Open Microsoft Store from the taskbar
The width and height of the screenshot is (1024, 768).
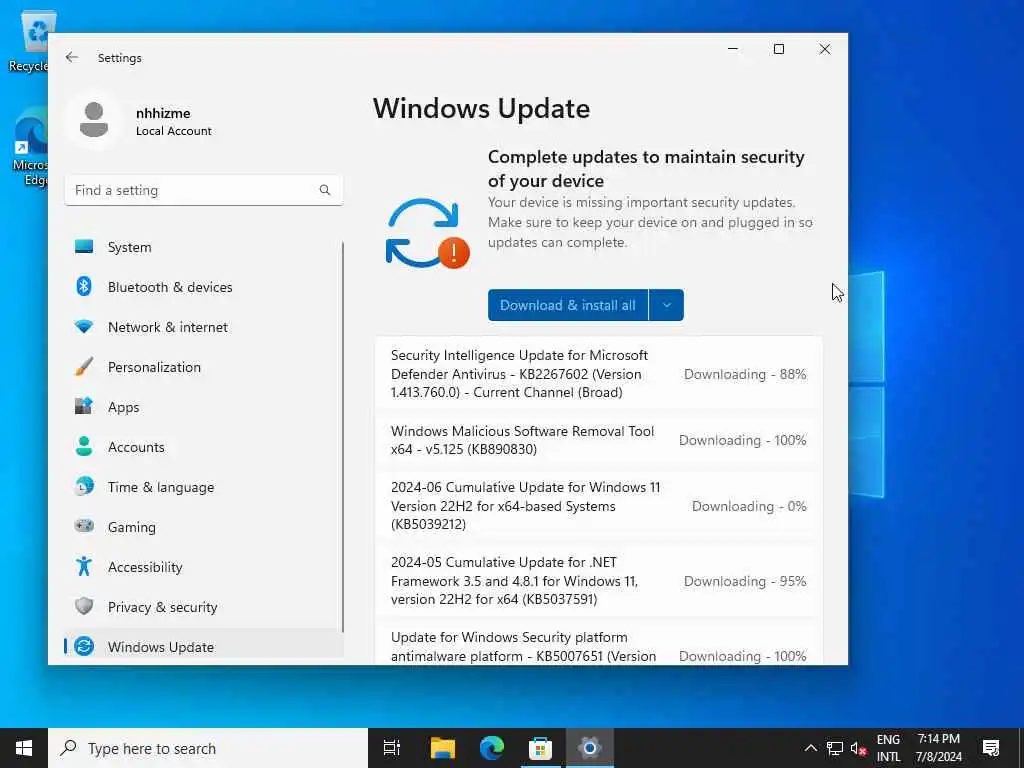(540, 748)
